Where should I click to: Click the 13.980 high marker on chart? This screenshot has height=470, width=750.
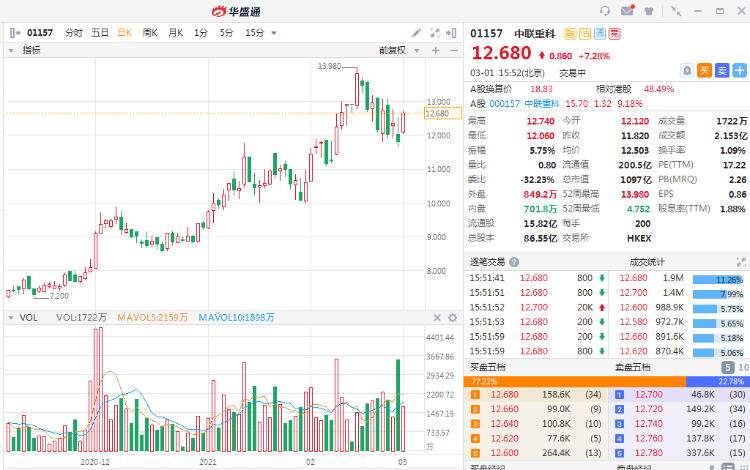[330, 66]
